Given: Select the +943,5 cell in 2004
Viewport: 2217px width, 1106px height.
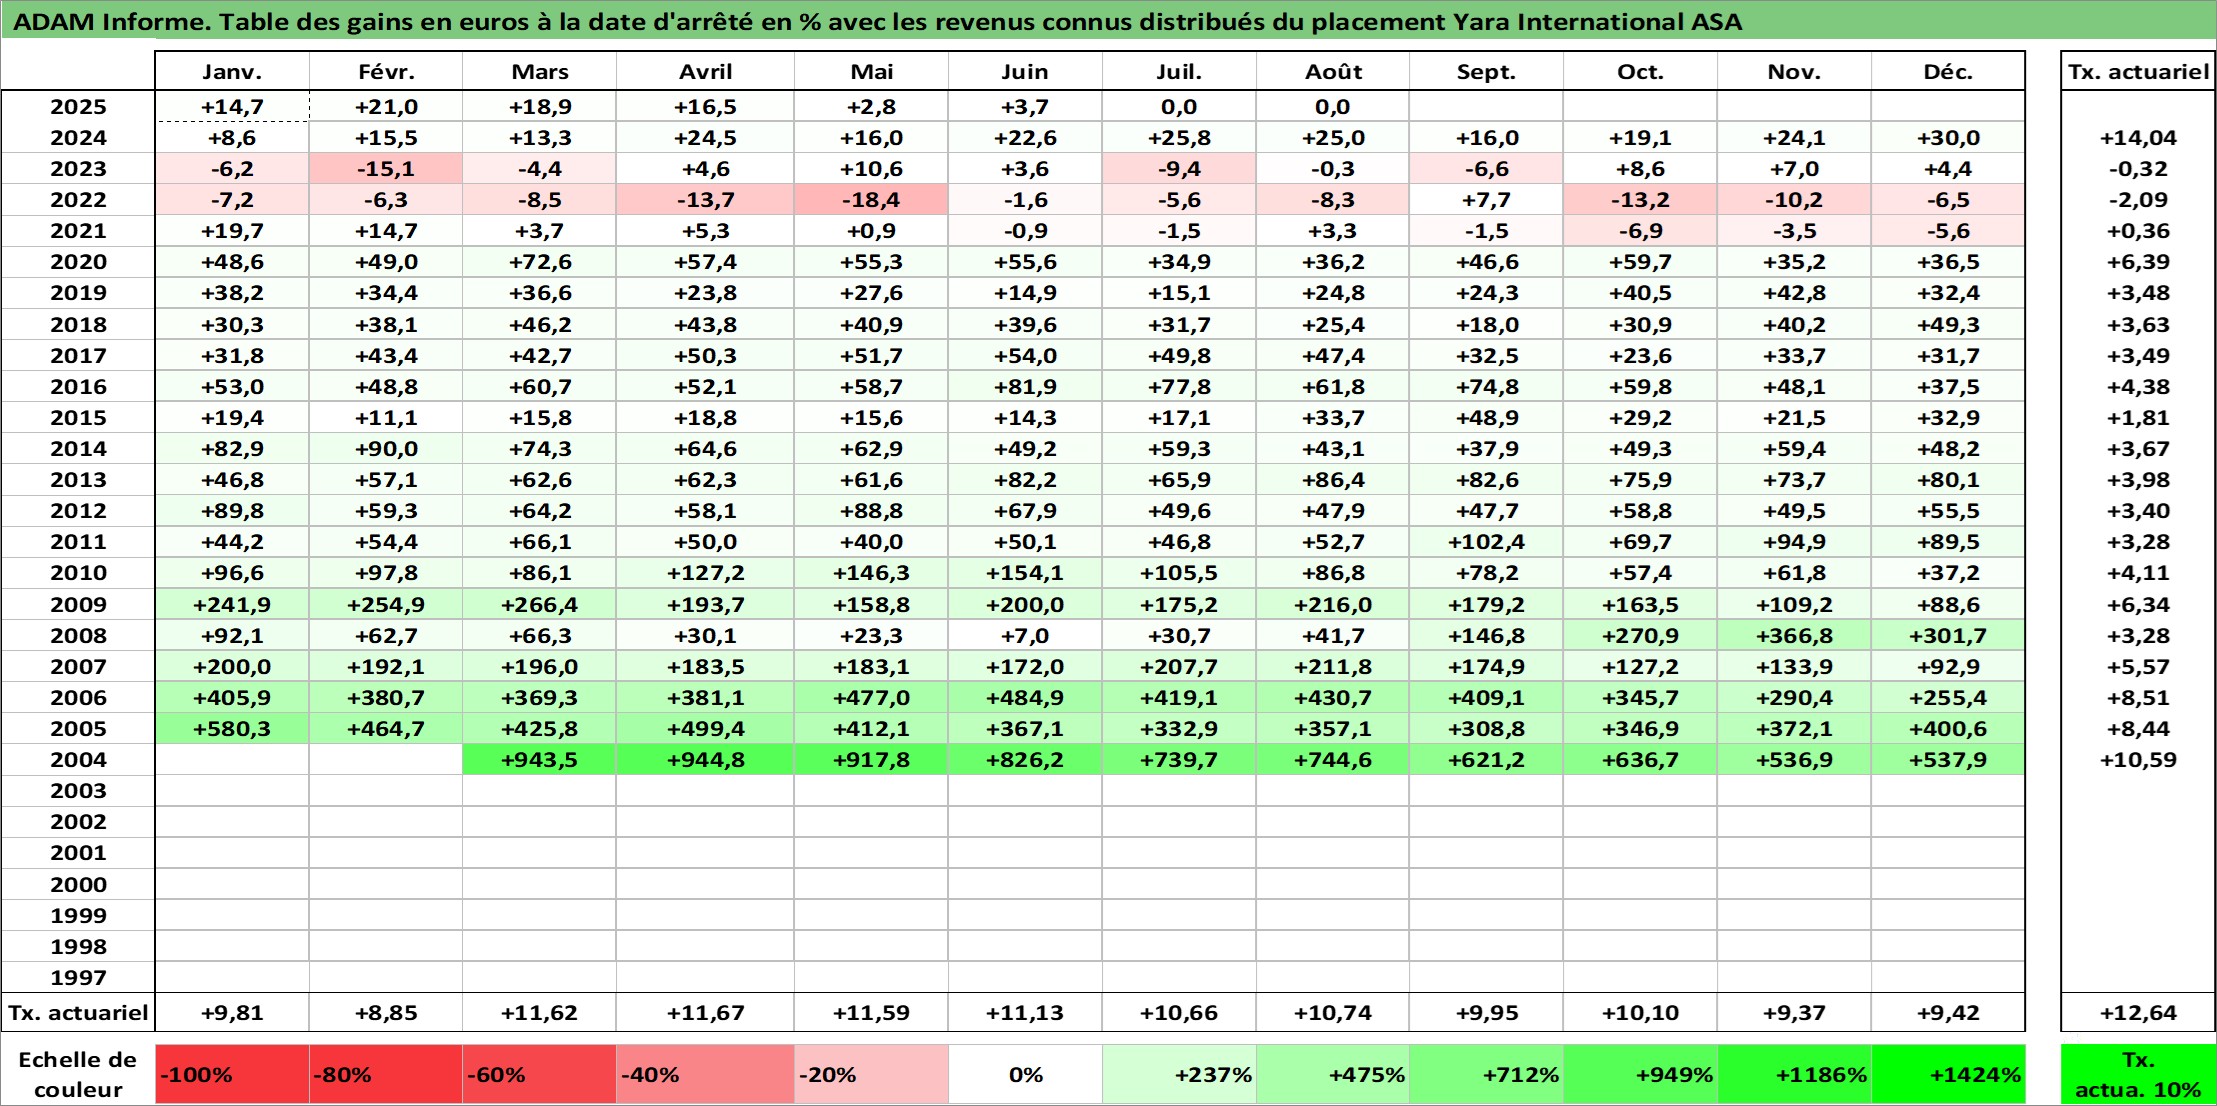Looking at the screenshot, I should (x=540, y=760).
